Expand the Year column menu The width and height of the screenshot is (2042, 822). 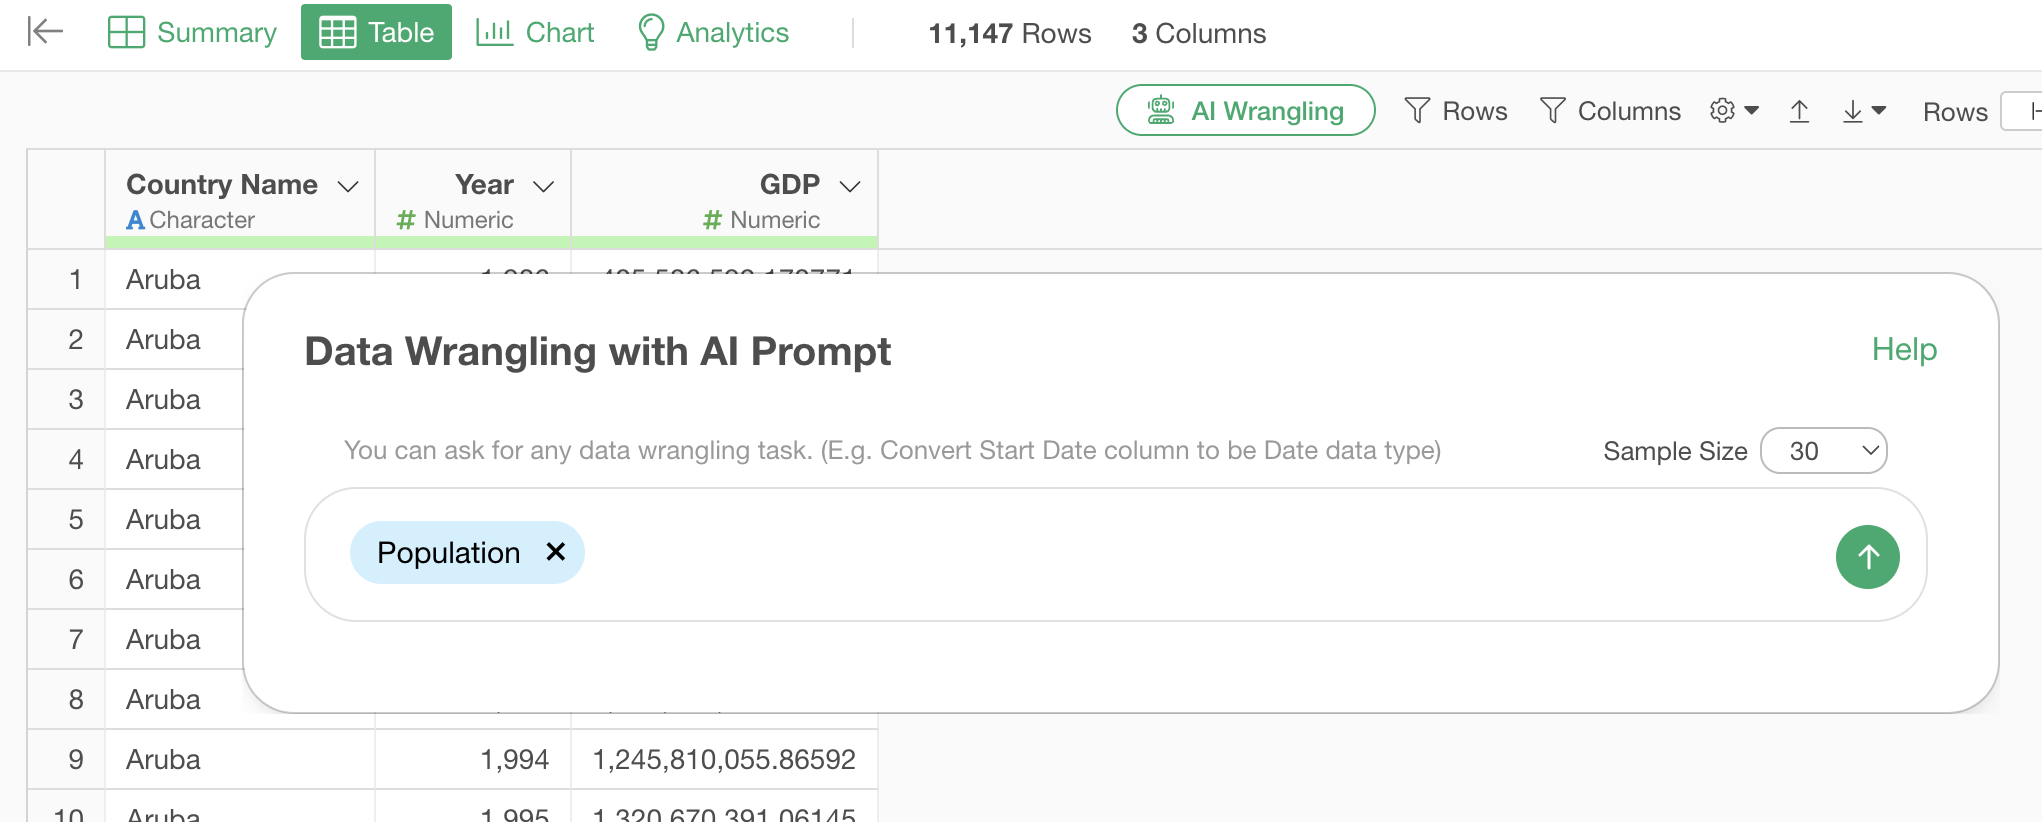pos(544,187)
